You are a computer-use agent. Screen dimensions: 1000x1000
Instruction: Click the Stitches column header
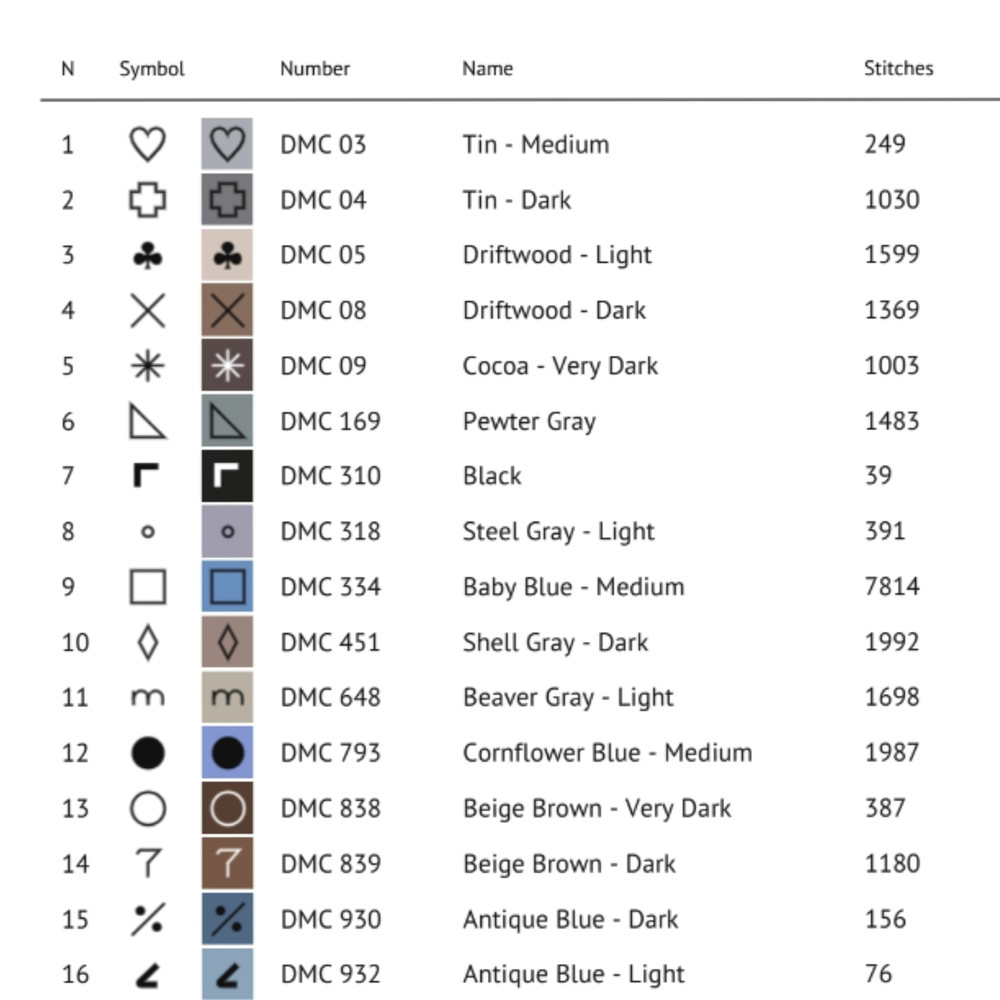[x=898, y=69]
